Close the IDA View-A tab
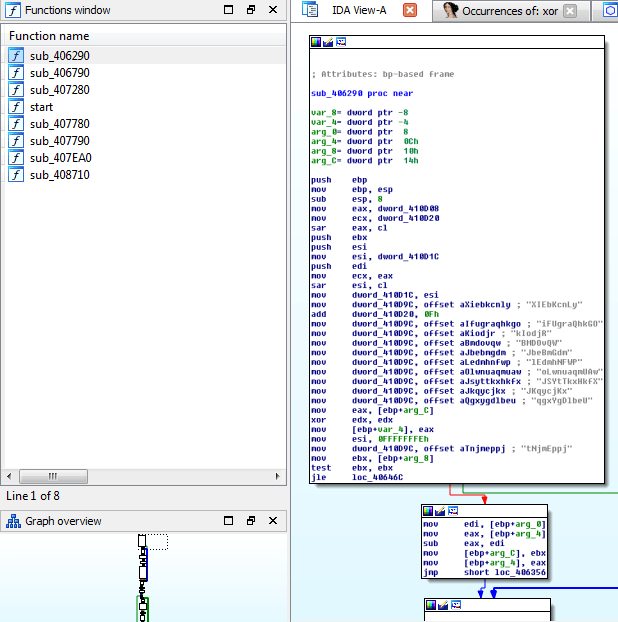 (x=410, y=10)
